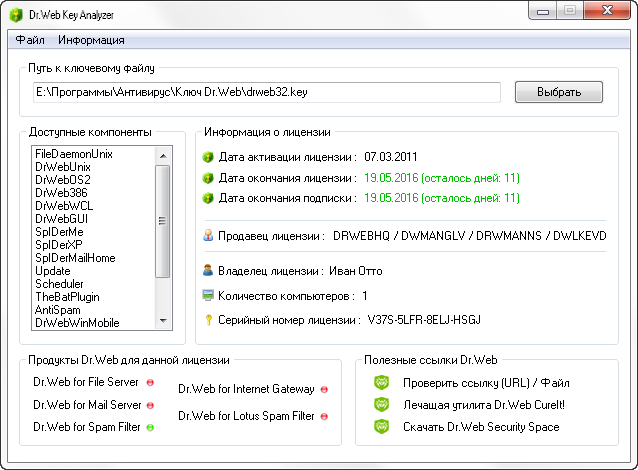638x470 pixels.
Task: Click the license seller person icon
Action: click(208, 235)
